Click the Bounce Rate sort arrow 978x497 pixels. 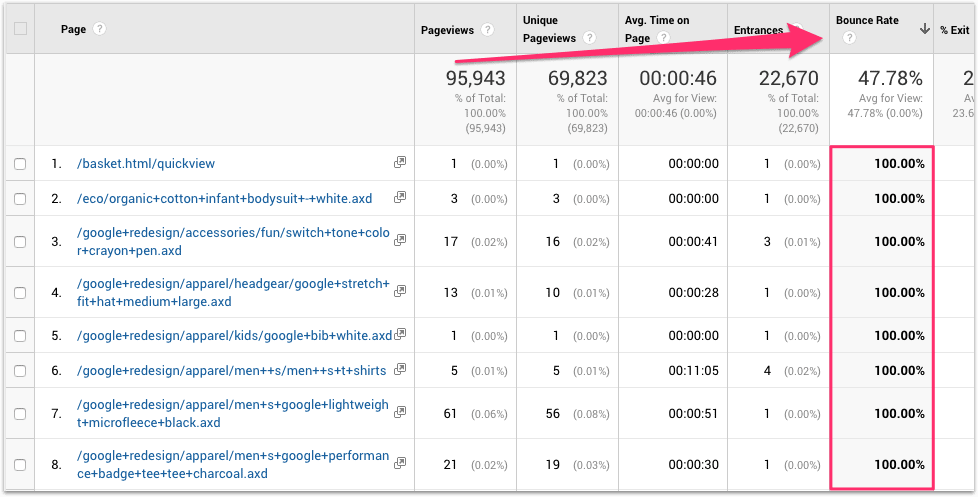pos(924,30)
